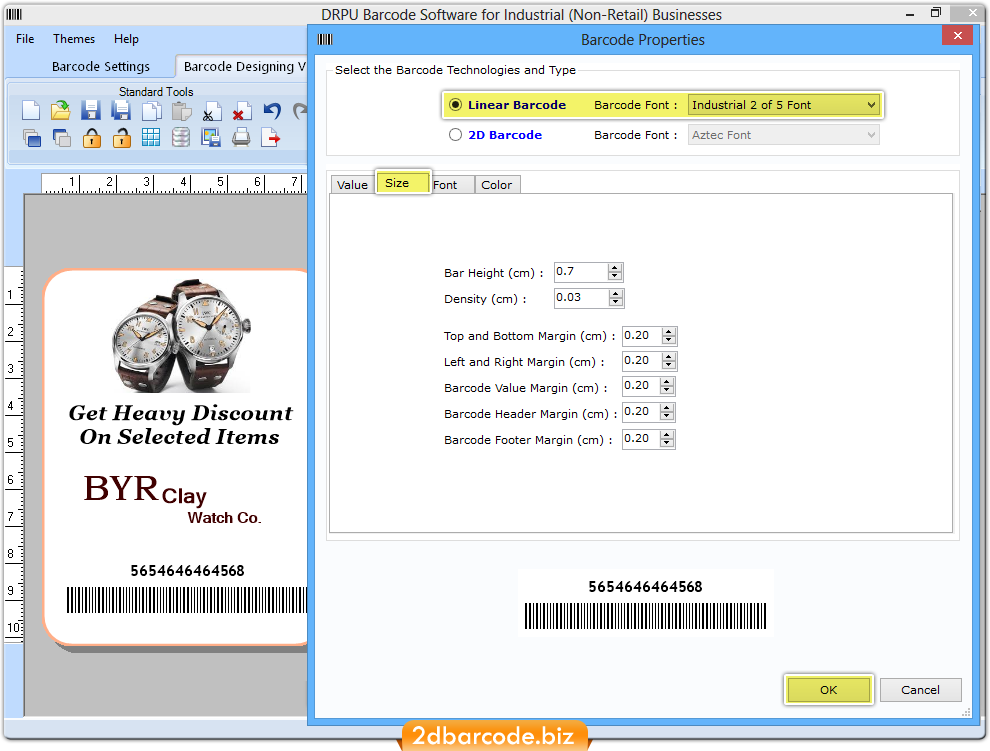Click the Barcode Value Margin field
This screenshot has width=990, height=751.
(641, 386)
